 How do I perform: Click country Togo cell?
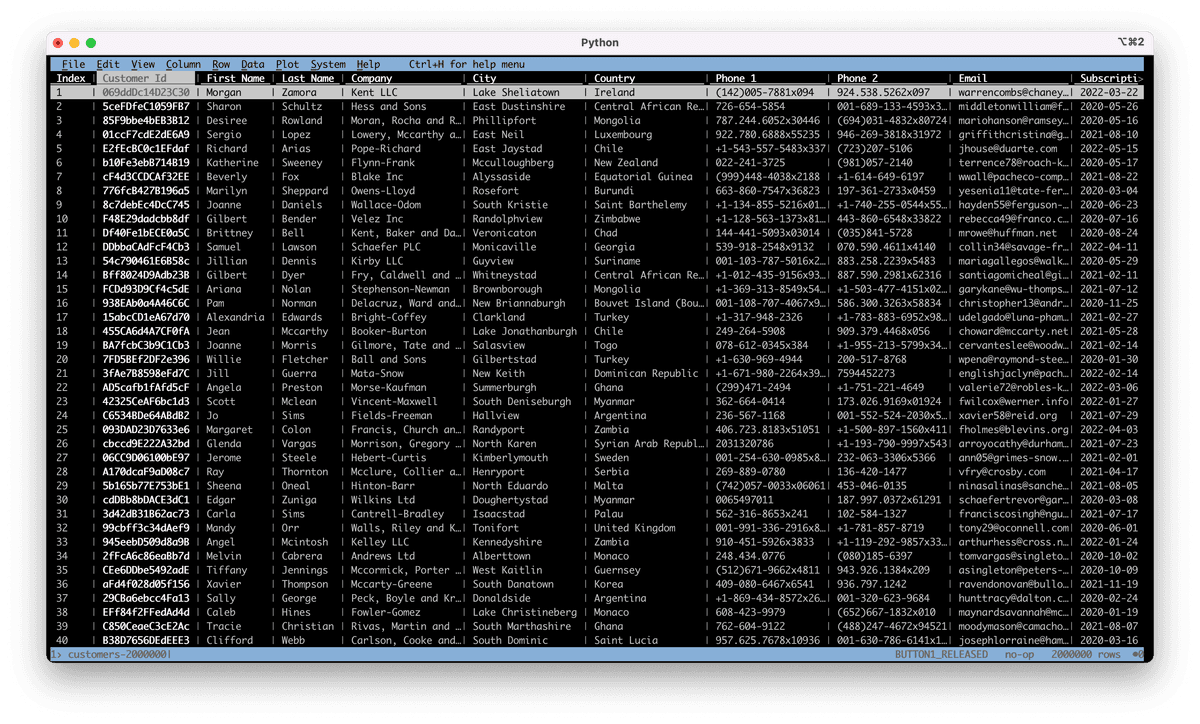point(606,345)
